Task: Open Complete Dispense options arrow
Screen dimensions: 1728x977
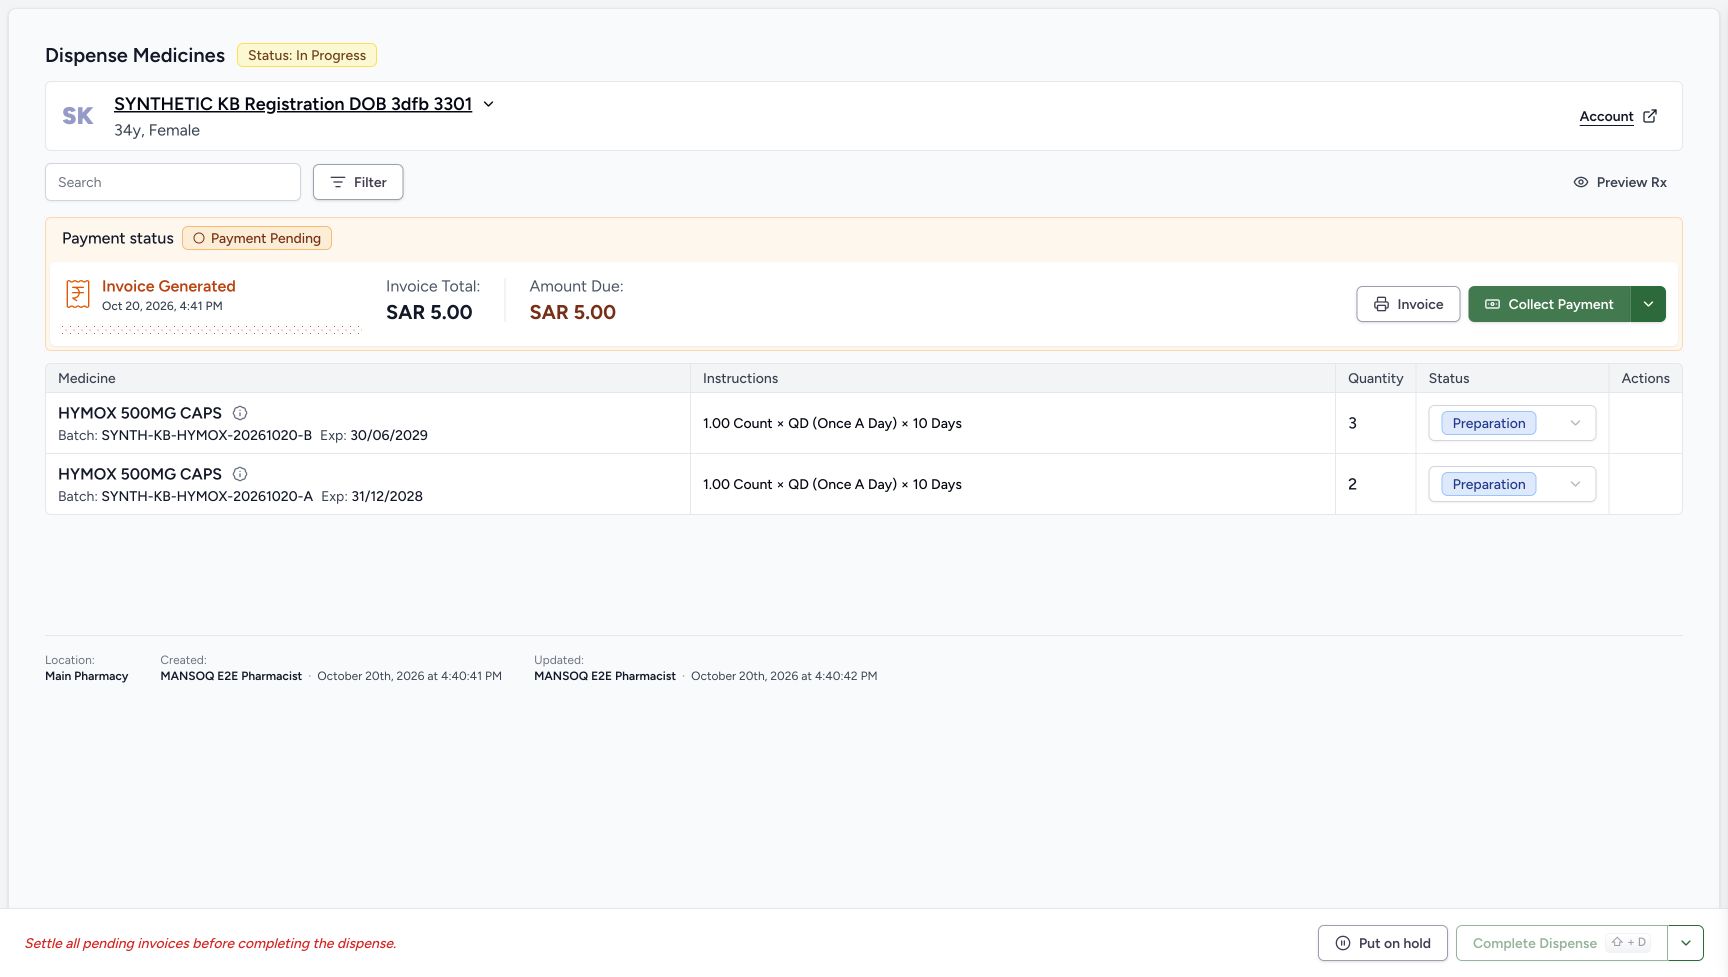Action: click(1686, 943)
